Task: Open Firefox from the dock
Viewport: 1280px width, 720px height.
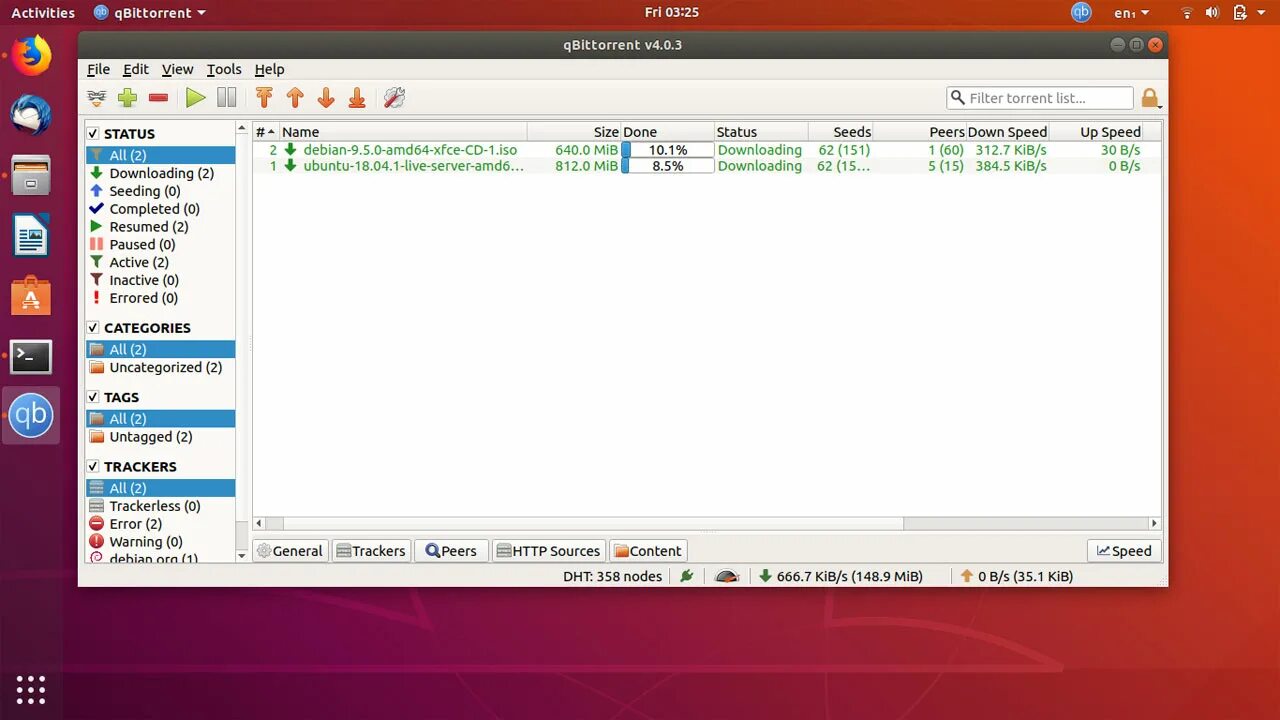Action: tap(31, 56)
